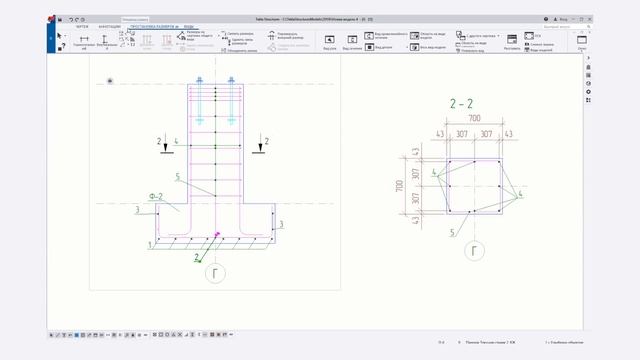This screenshot has width=640, height=360.
Task: Select the Г grid bubble under section 2-2
Action: click(x=474, y=251)
